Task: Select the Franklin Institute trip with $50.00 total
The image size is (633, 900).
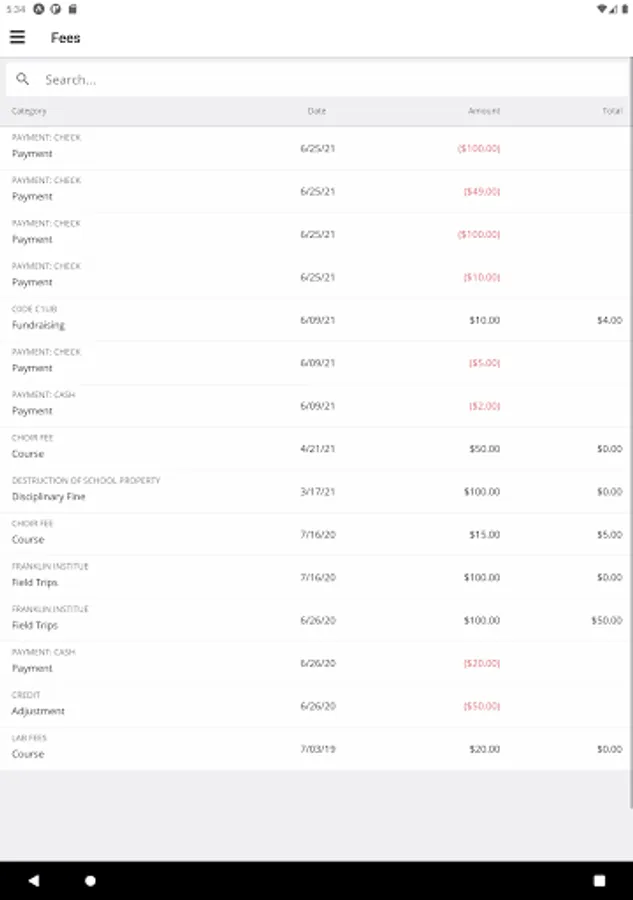Action: point(316,620)
